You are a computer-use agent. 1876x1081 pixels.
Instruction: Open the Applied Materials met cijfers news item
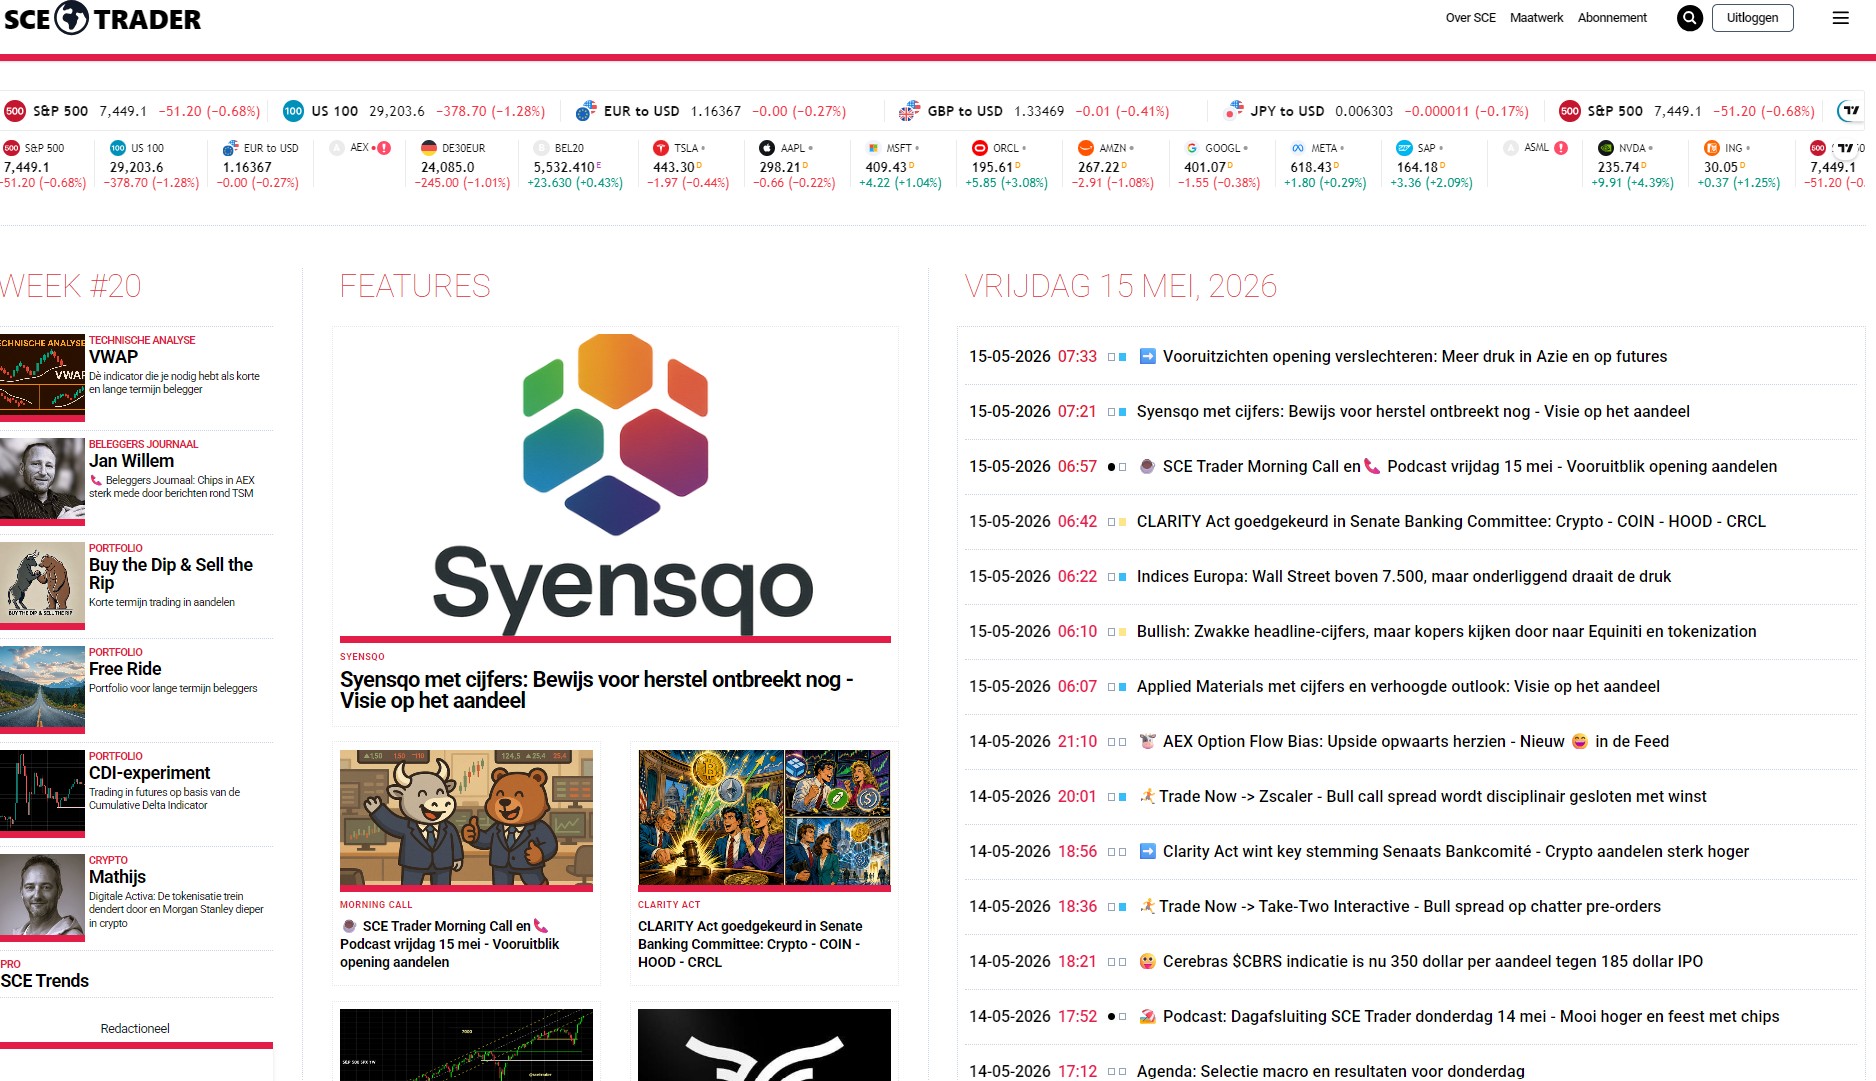[x=1398, y=686]
